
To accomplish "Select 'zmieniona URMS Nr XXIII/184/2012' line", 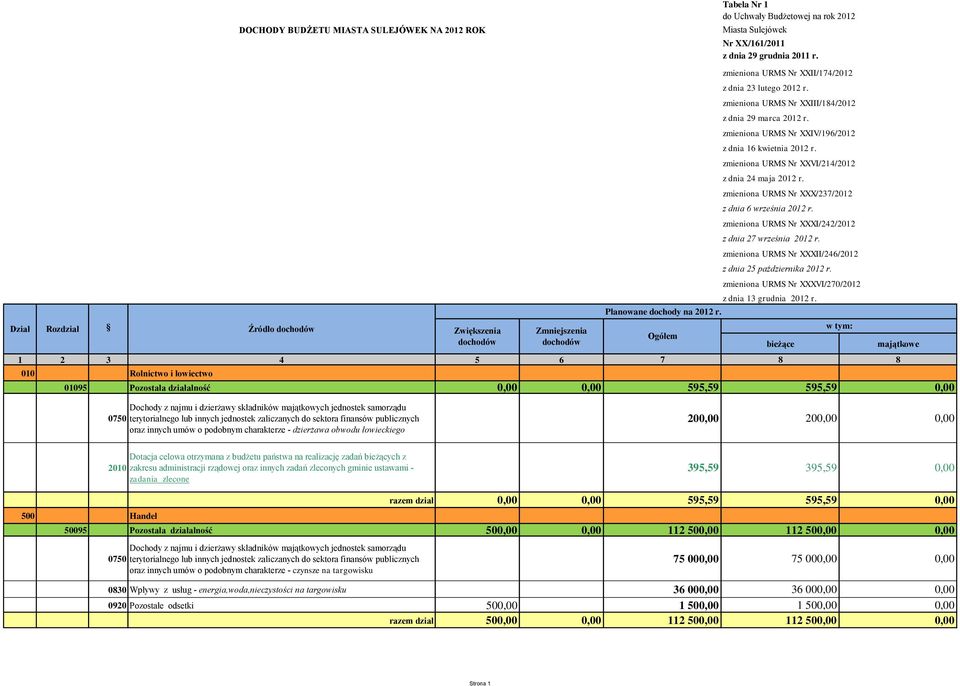I will (x=789, y=103).
